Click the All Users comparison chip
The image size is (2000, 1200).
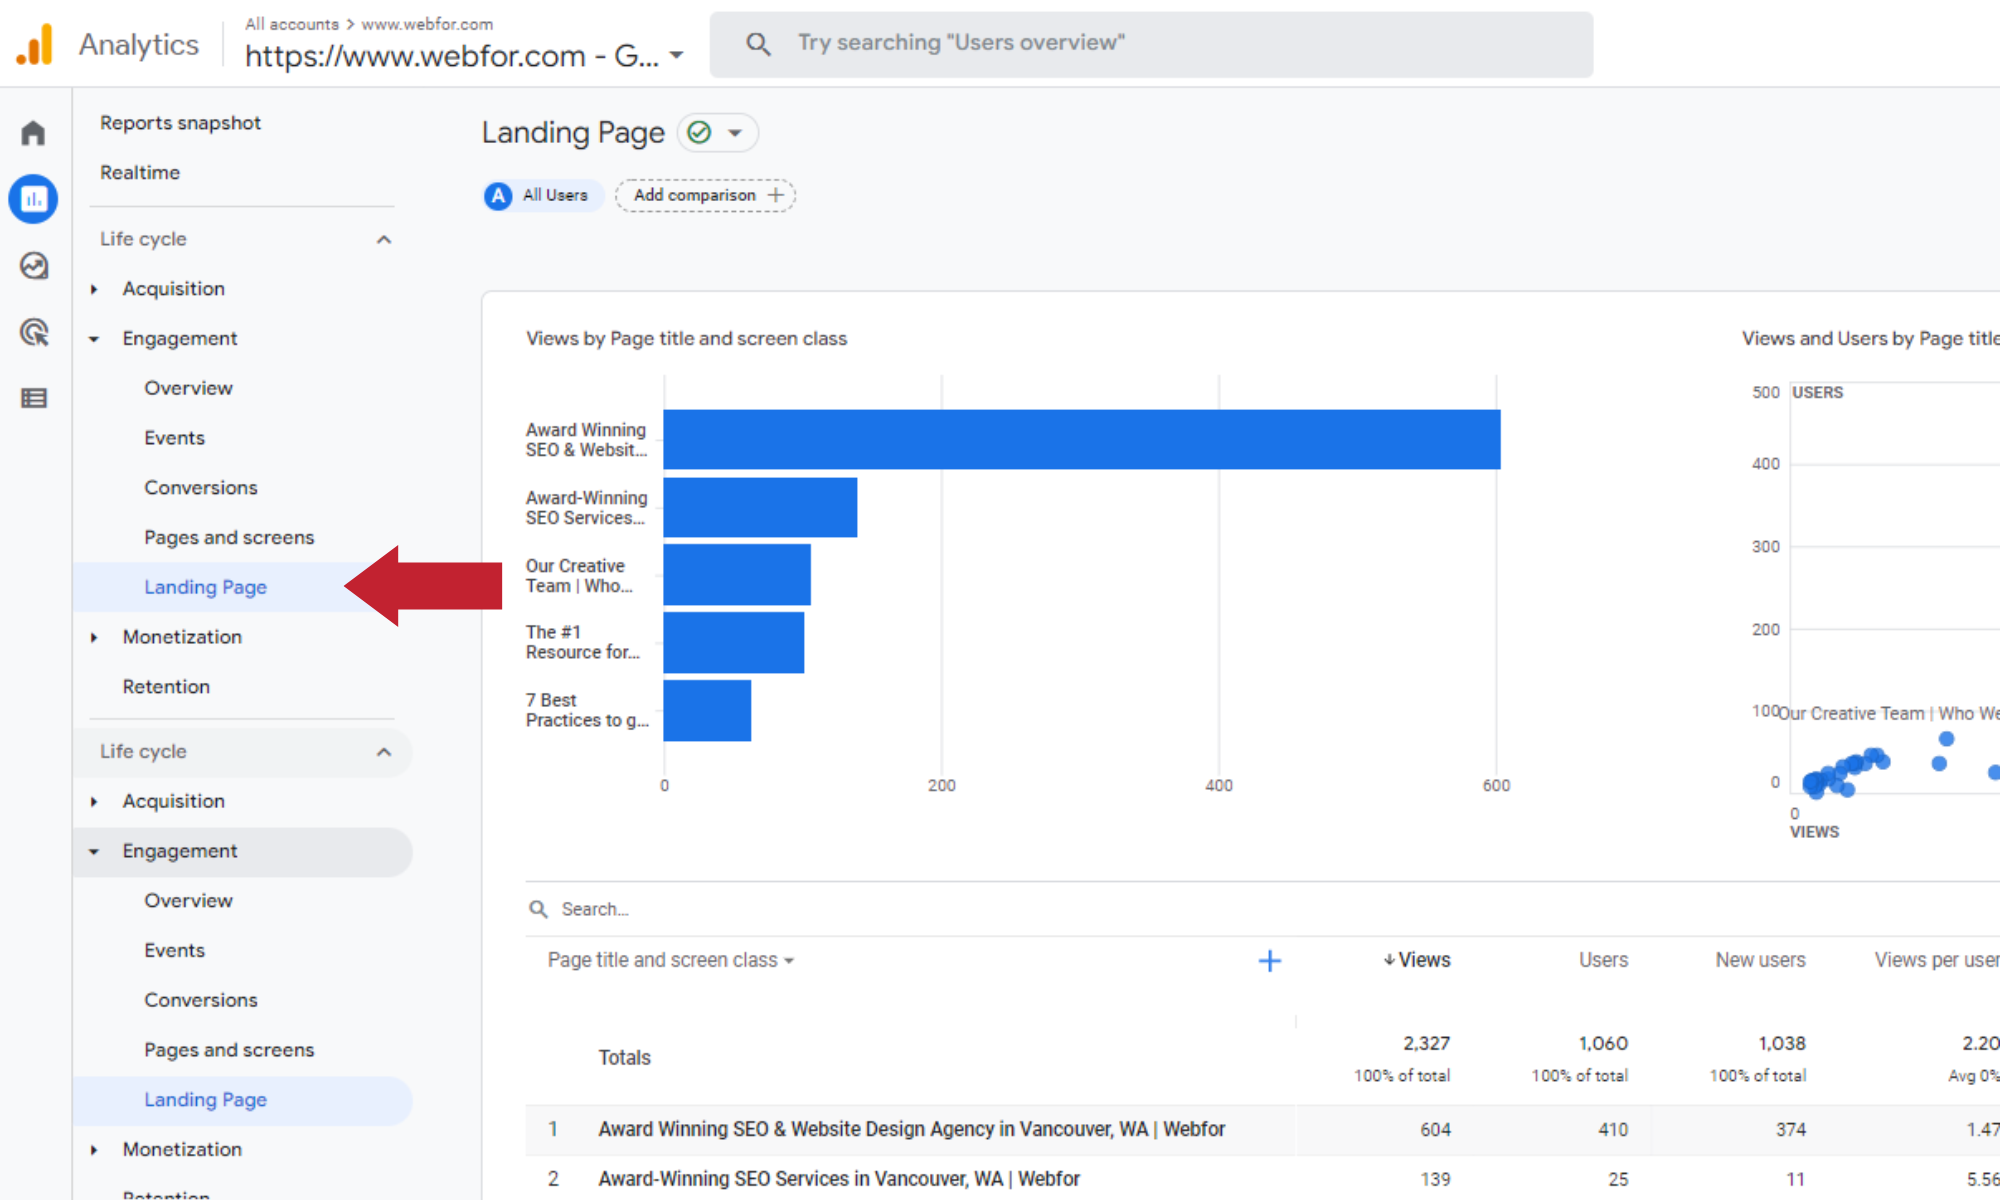pos(543,195)
